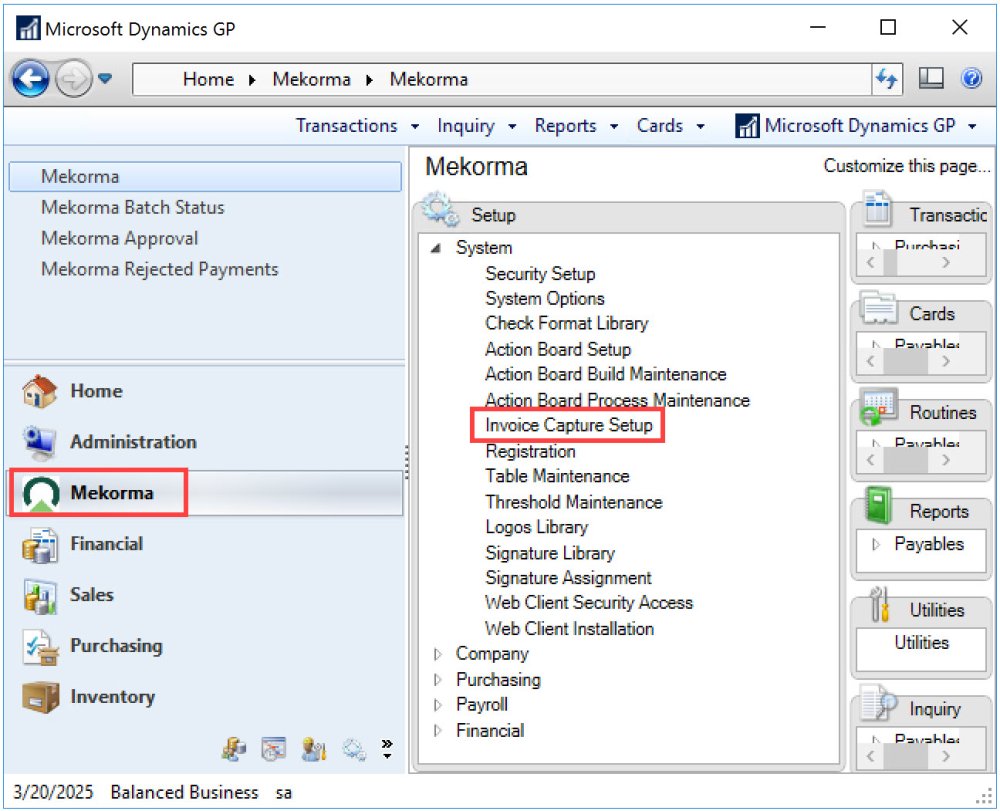
Task: Open Utilities item in Utilities panel
Action: [x=921, y=643]
